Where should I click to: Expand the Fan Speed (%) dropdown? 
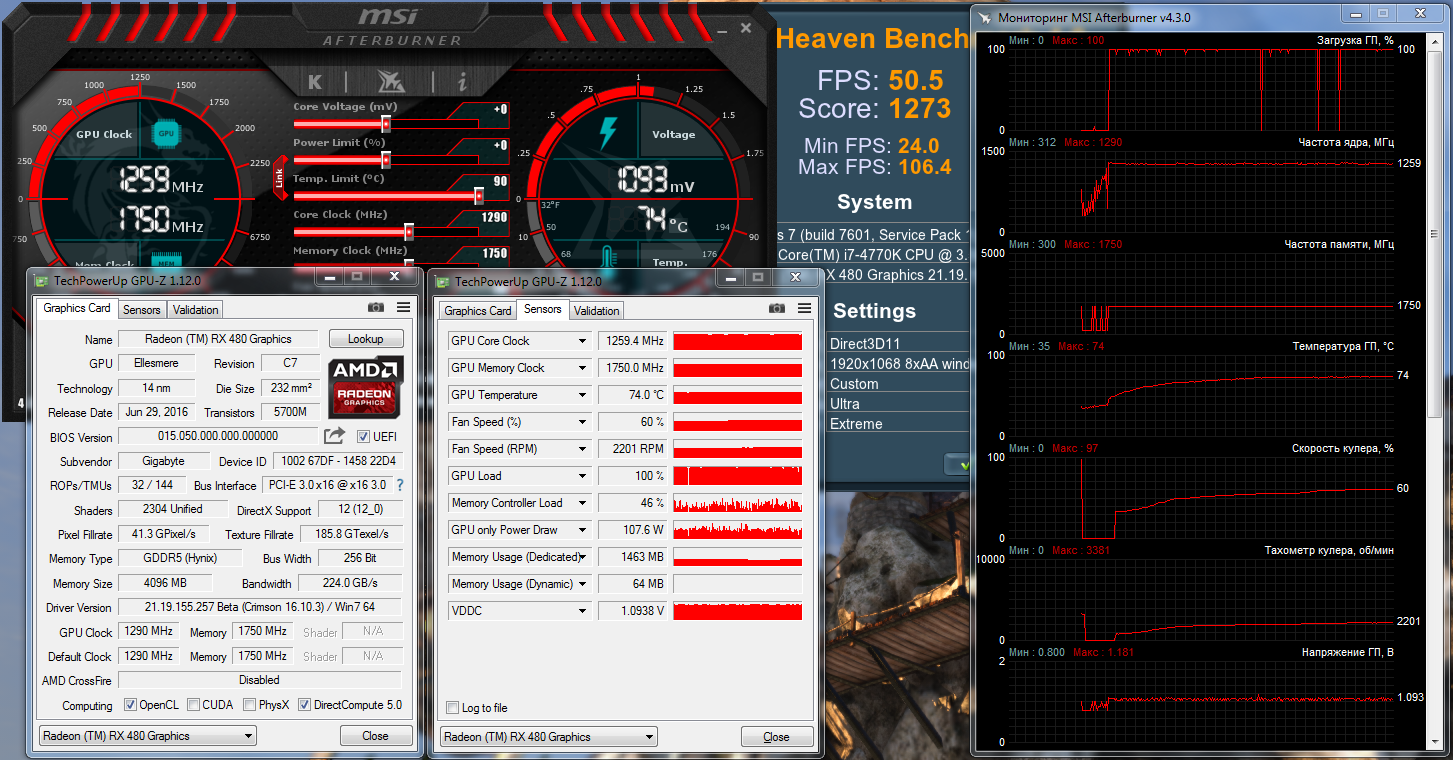coord(582,422)
